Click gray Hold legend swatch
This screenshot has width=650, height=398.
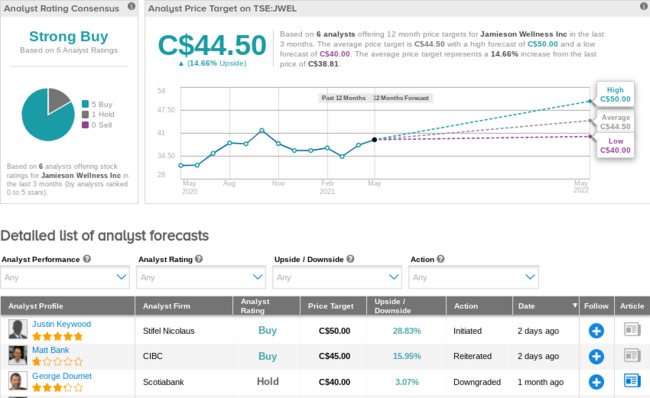85,114
